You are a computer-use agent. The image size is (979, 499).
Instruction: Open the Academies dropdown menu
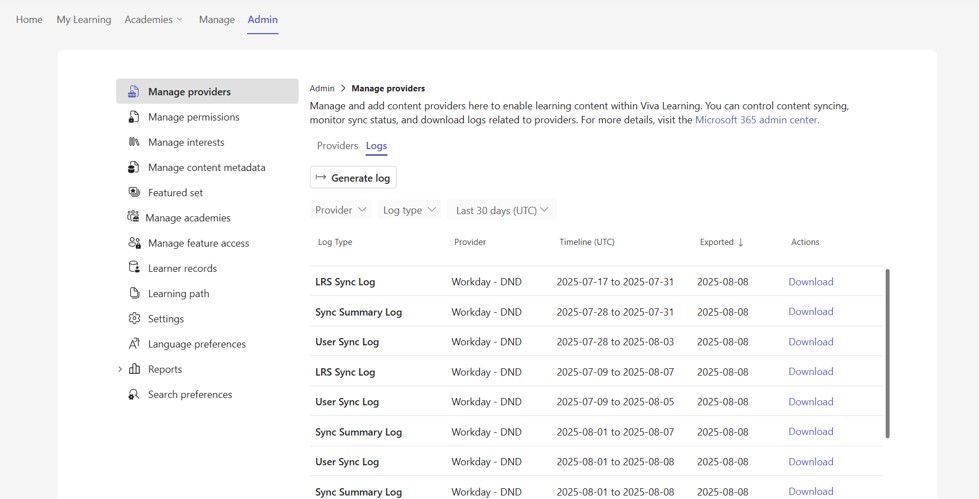click(154, 19)
